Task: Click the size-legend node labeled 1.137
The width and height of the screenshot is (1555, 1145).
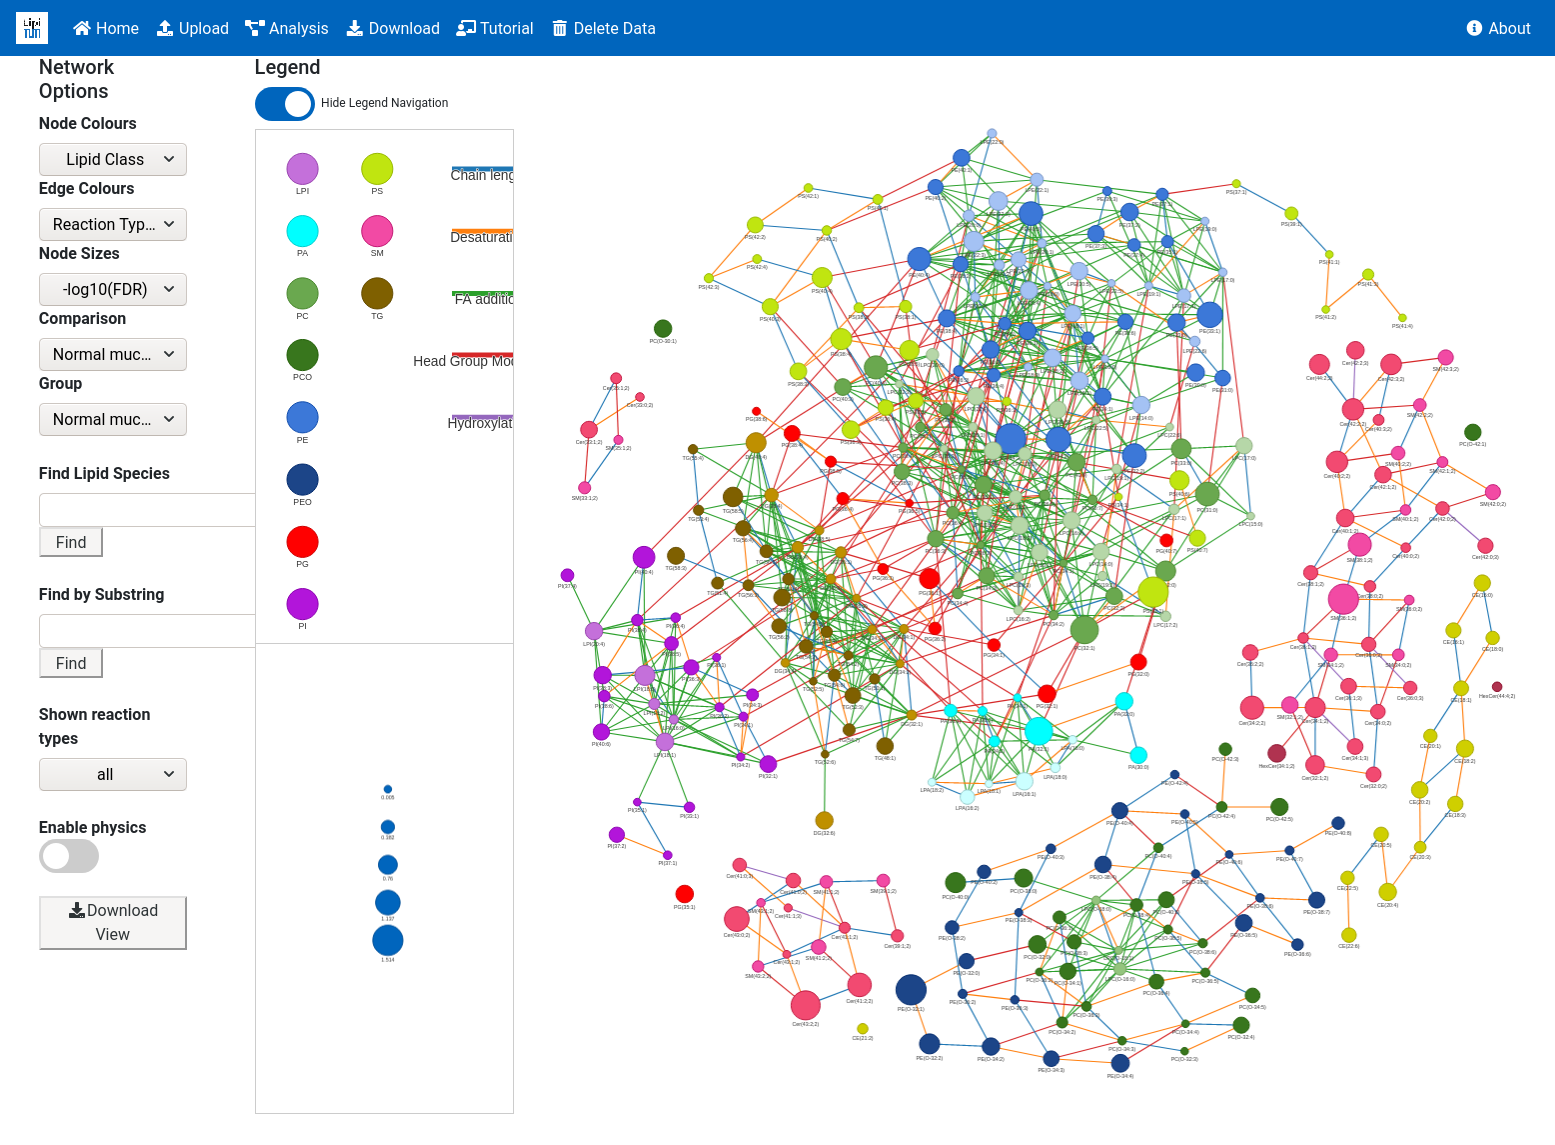Action: [x=388, y=902]
